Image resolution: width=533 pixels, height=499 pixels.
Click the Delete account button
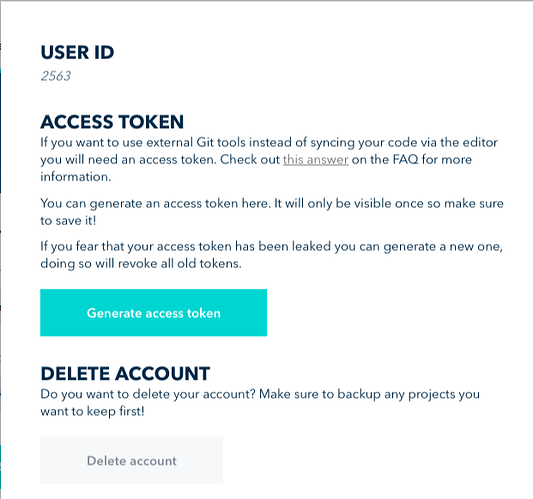coord(132,461)
